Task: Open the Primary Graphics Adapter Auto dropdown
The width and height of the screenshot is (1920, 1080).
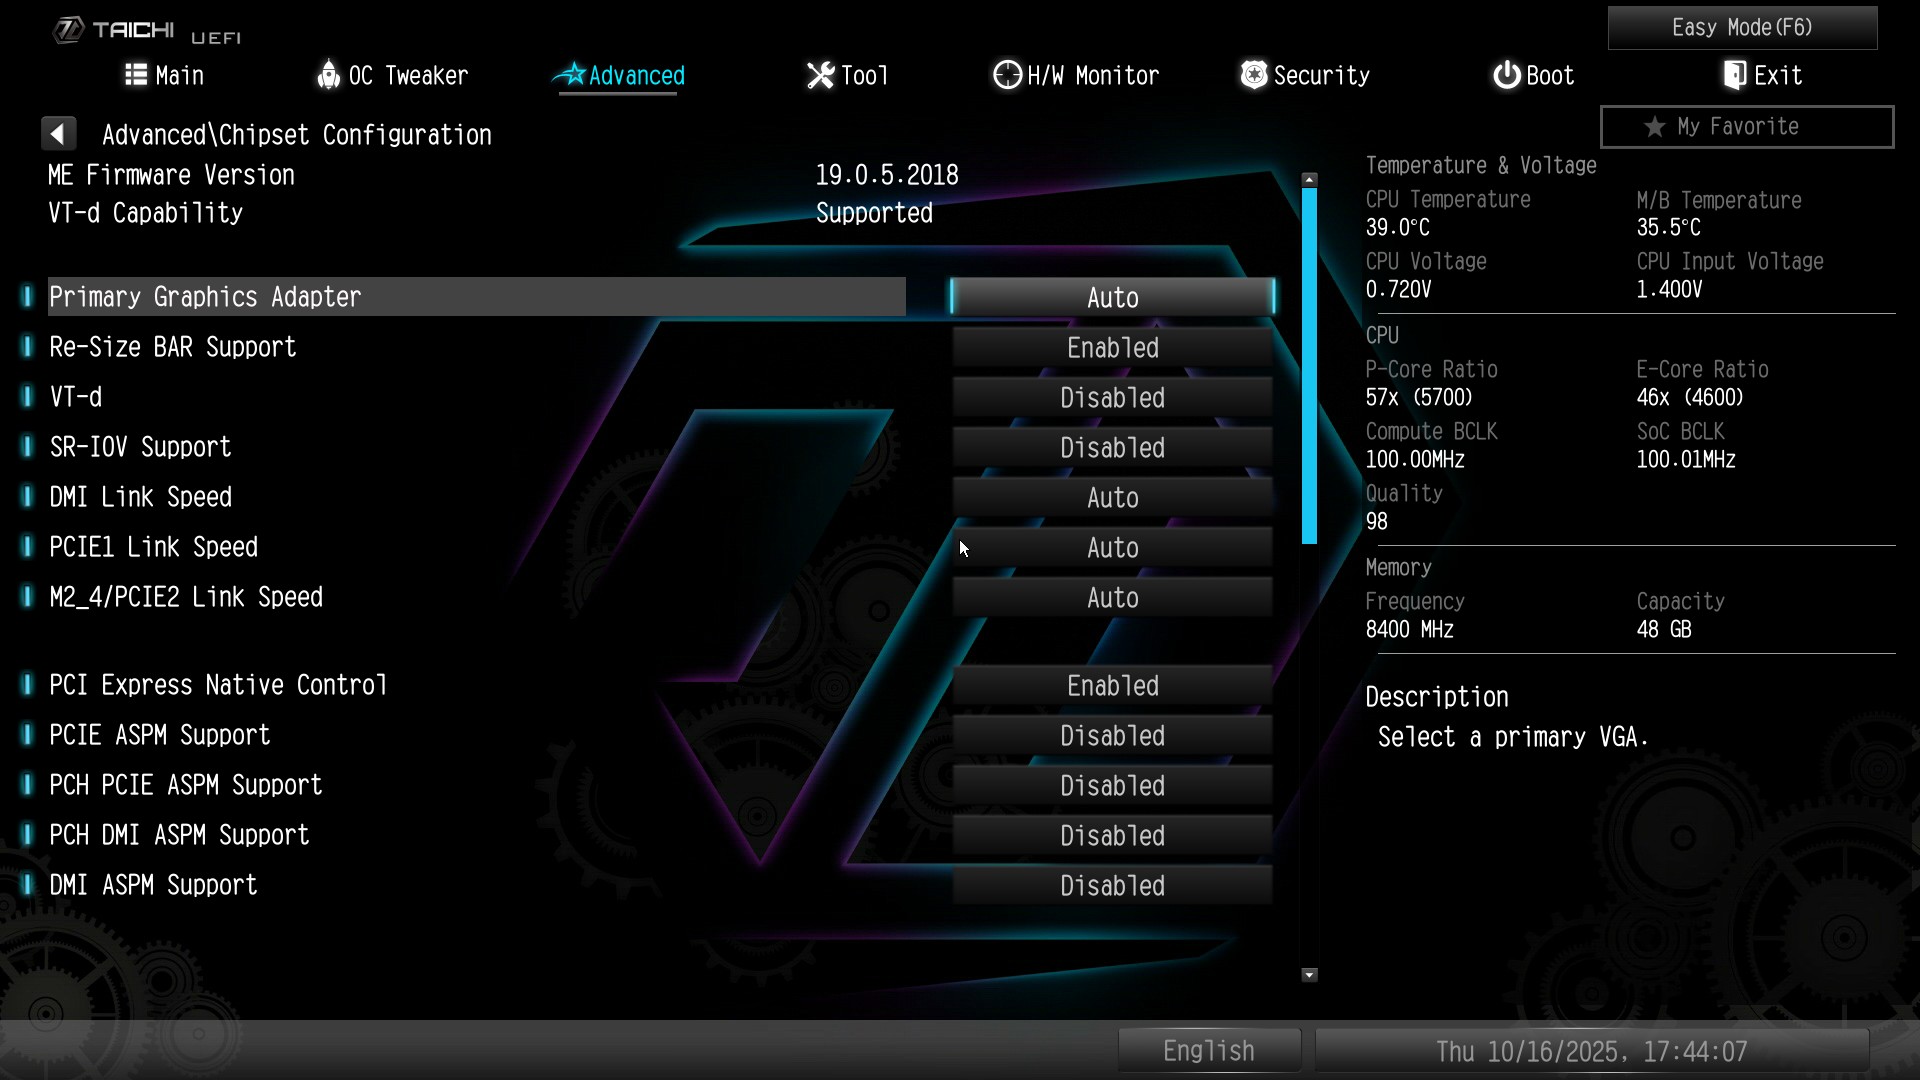Action: tap(1112, 298)
